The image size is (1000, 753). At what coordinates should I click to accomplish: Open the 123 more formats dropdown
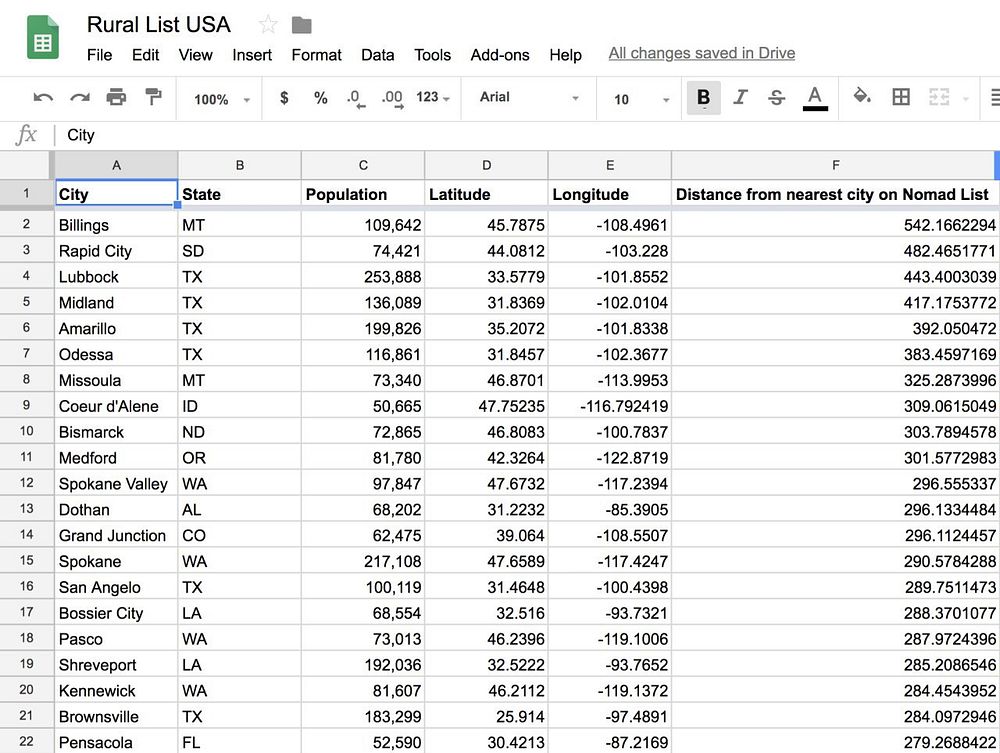tap(433, 97)
